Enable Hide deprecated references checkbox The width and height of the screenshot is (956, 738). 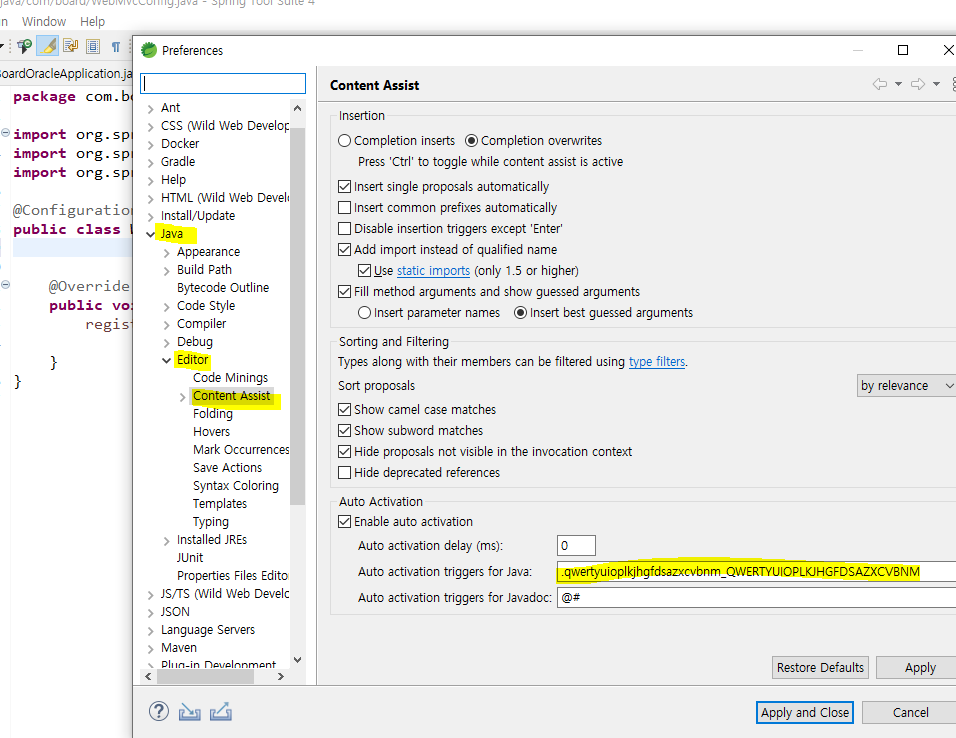tap(344, 473)
